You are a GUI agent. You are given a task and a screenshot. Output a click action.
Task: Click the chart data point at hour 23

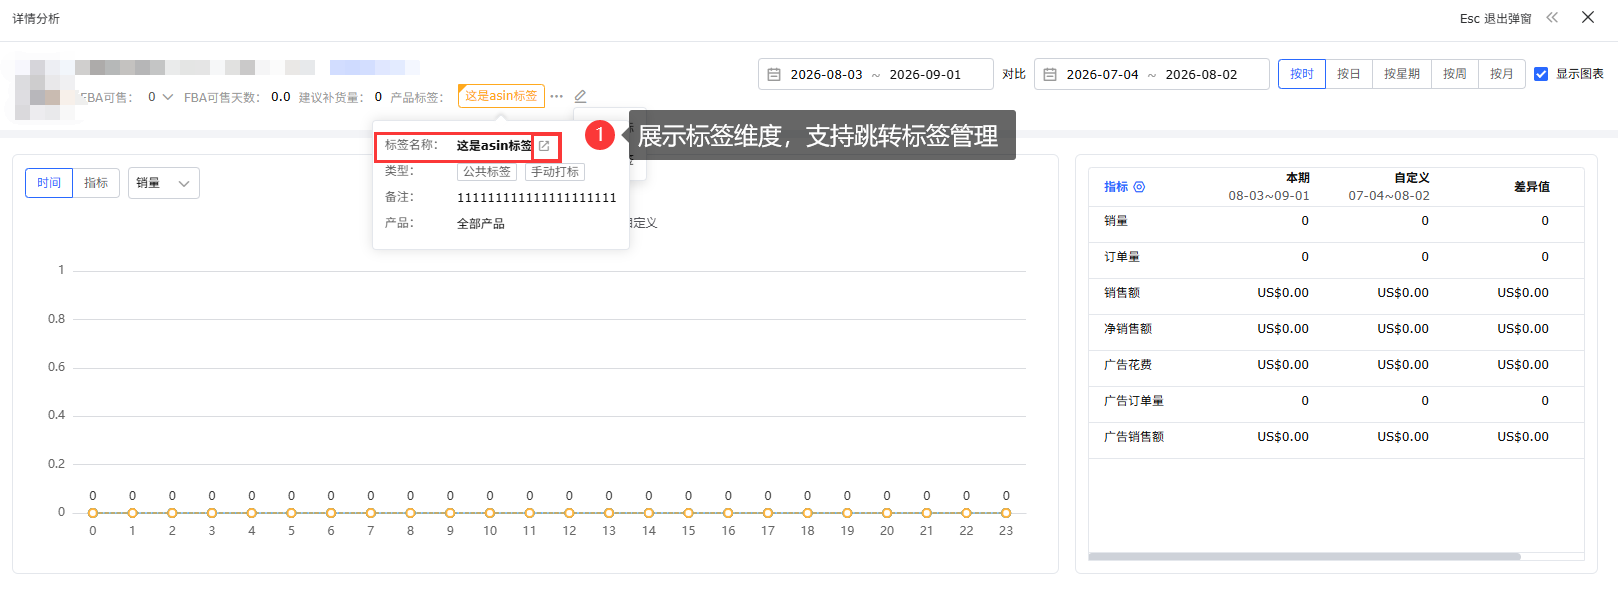pyautogui.click(x=1006, y=513)
